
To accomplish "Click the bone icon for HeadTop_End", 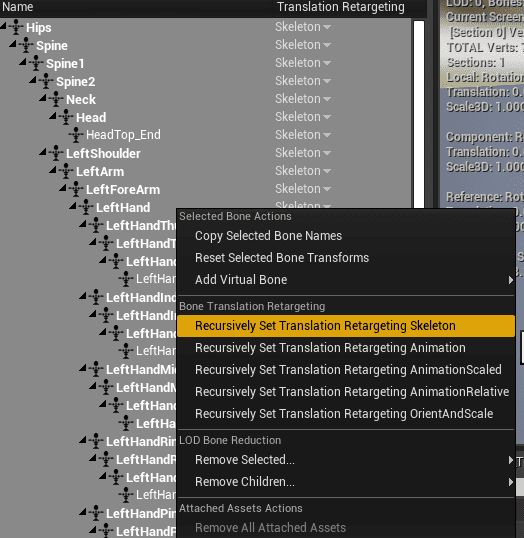I will tap(76, 135).
